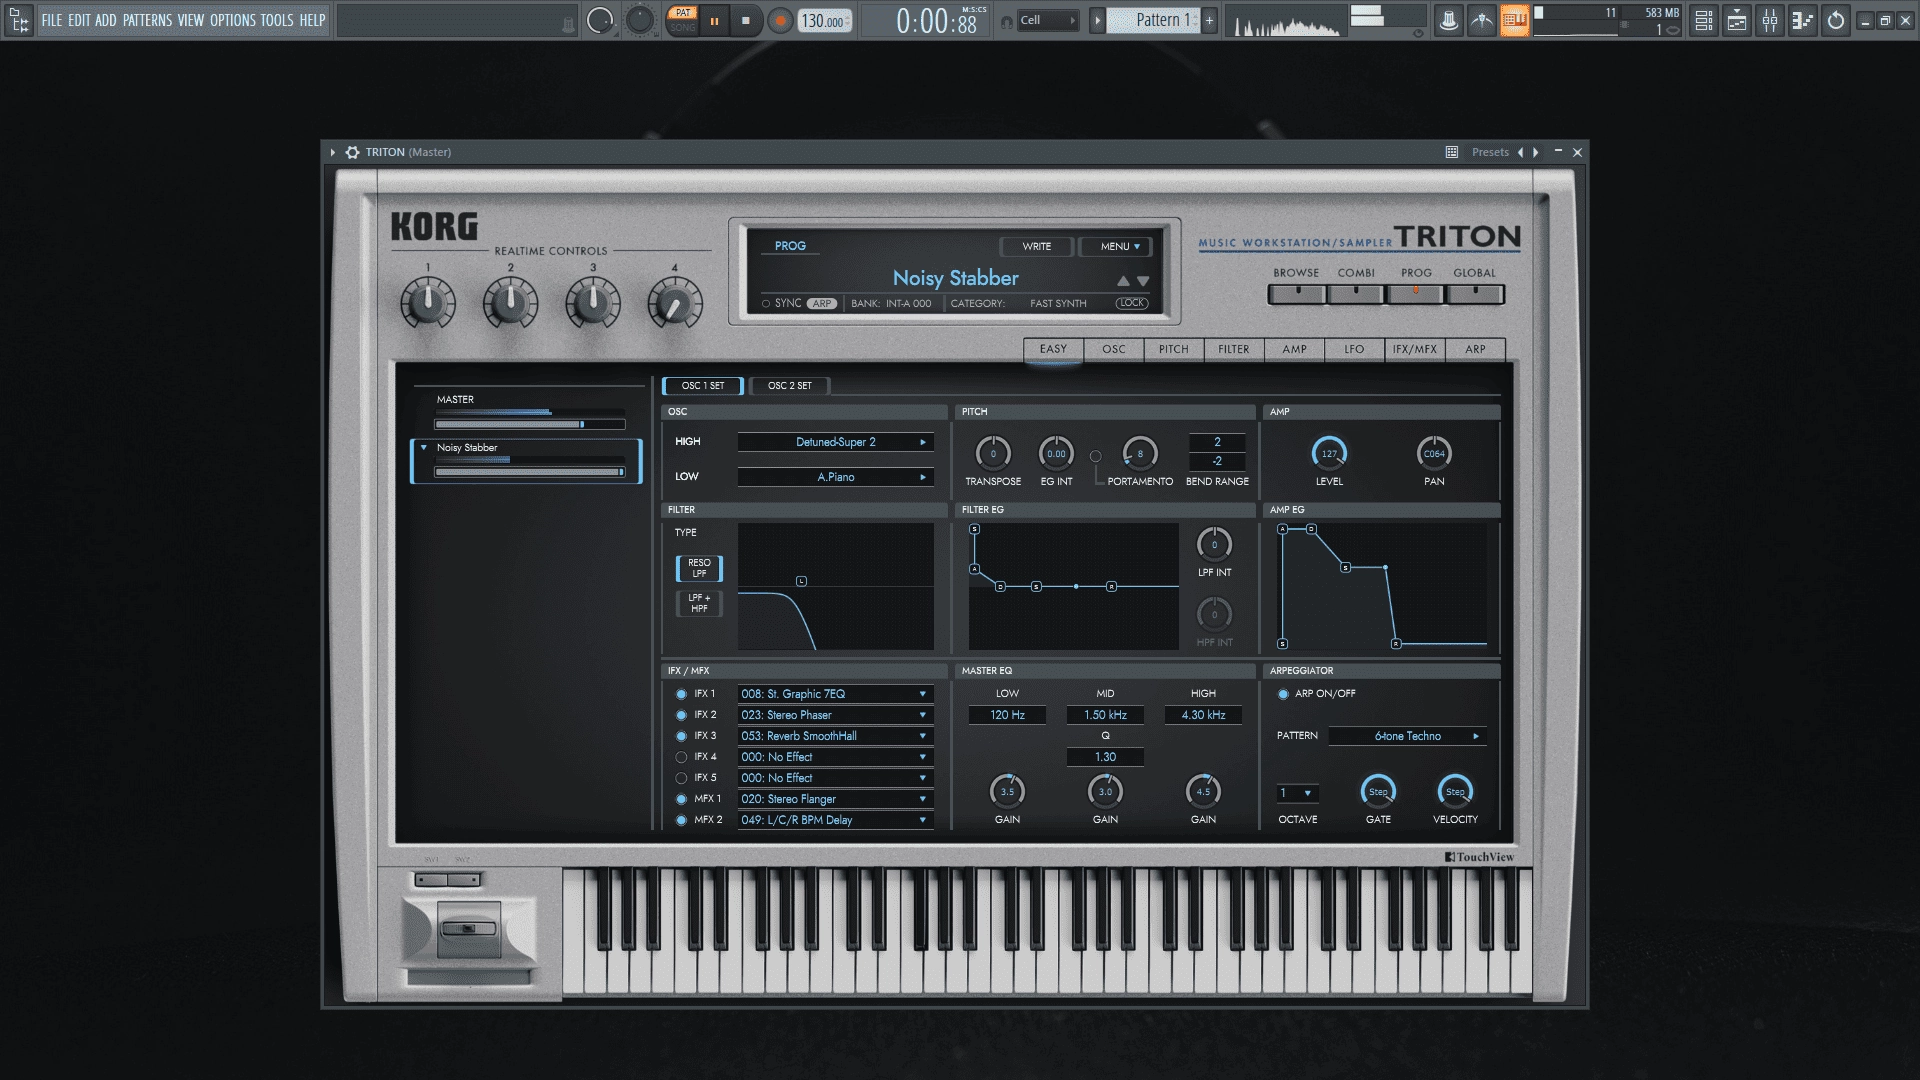Go to previous preset with left arrow
The width and height of the screenshot is (1920, 1080).
click(x=1520, y=152)
